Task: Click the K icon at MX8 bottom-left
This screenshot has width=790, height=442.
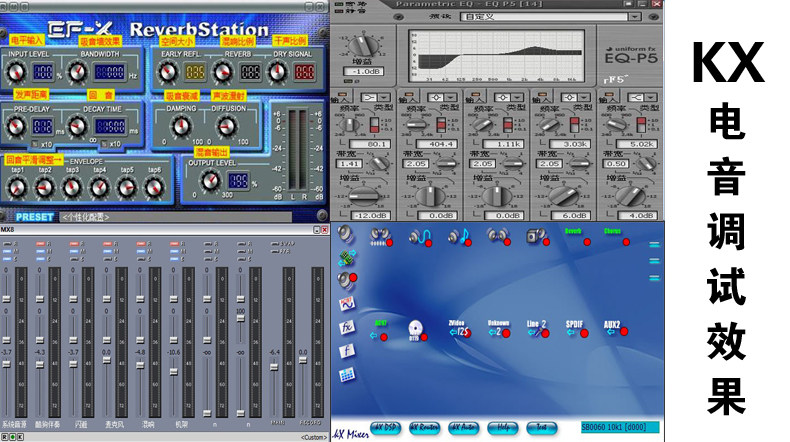Action: pos(21,437)
